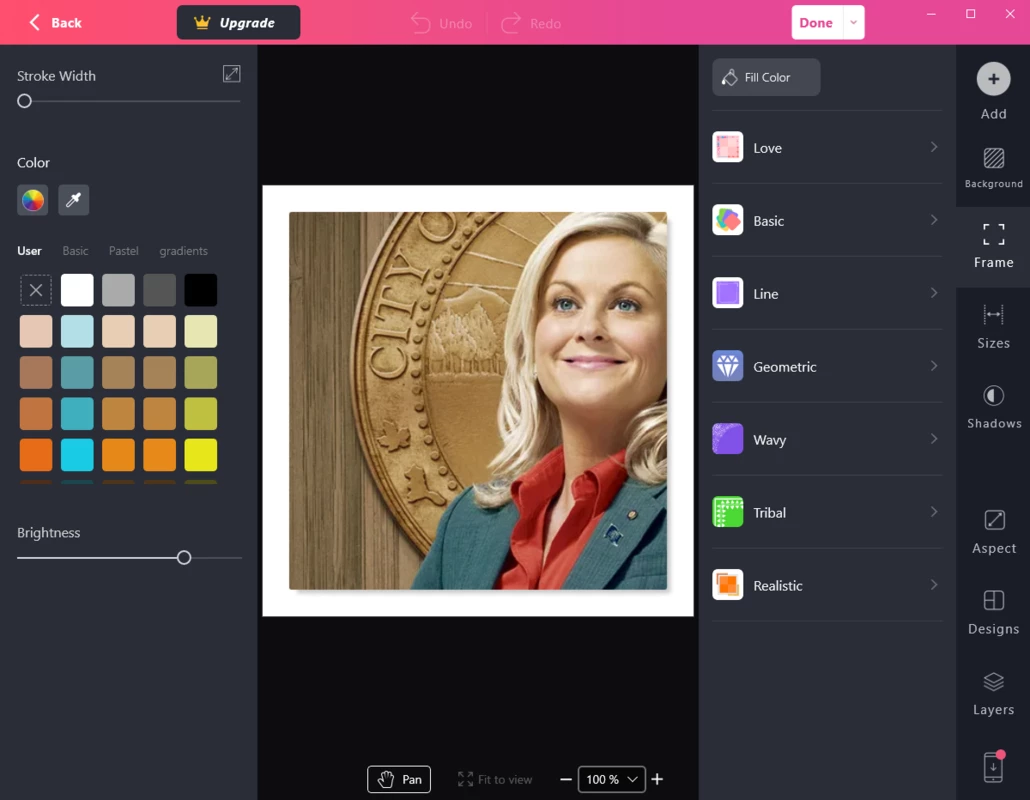Click the Love category label

pyautogui.click(x=767, y=148)
